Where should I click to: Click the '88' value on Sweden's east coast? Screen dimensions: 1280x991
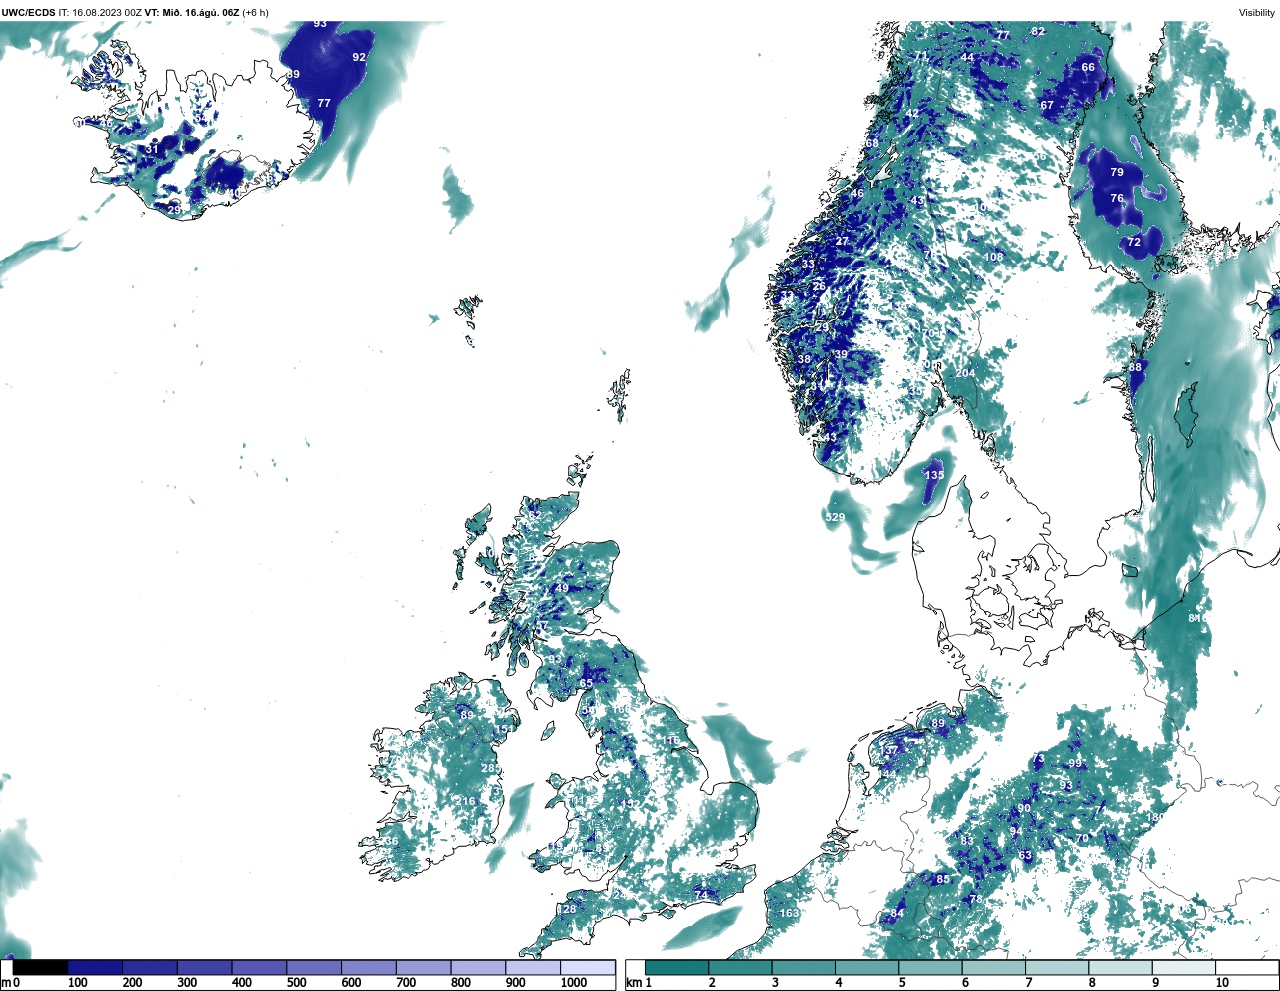pos(1135,367)
